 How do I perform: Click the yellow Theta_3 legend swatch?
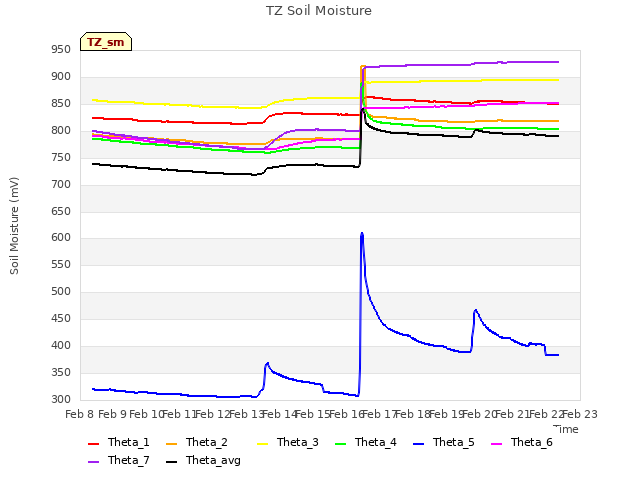pos(262,444)
